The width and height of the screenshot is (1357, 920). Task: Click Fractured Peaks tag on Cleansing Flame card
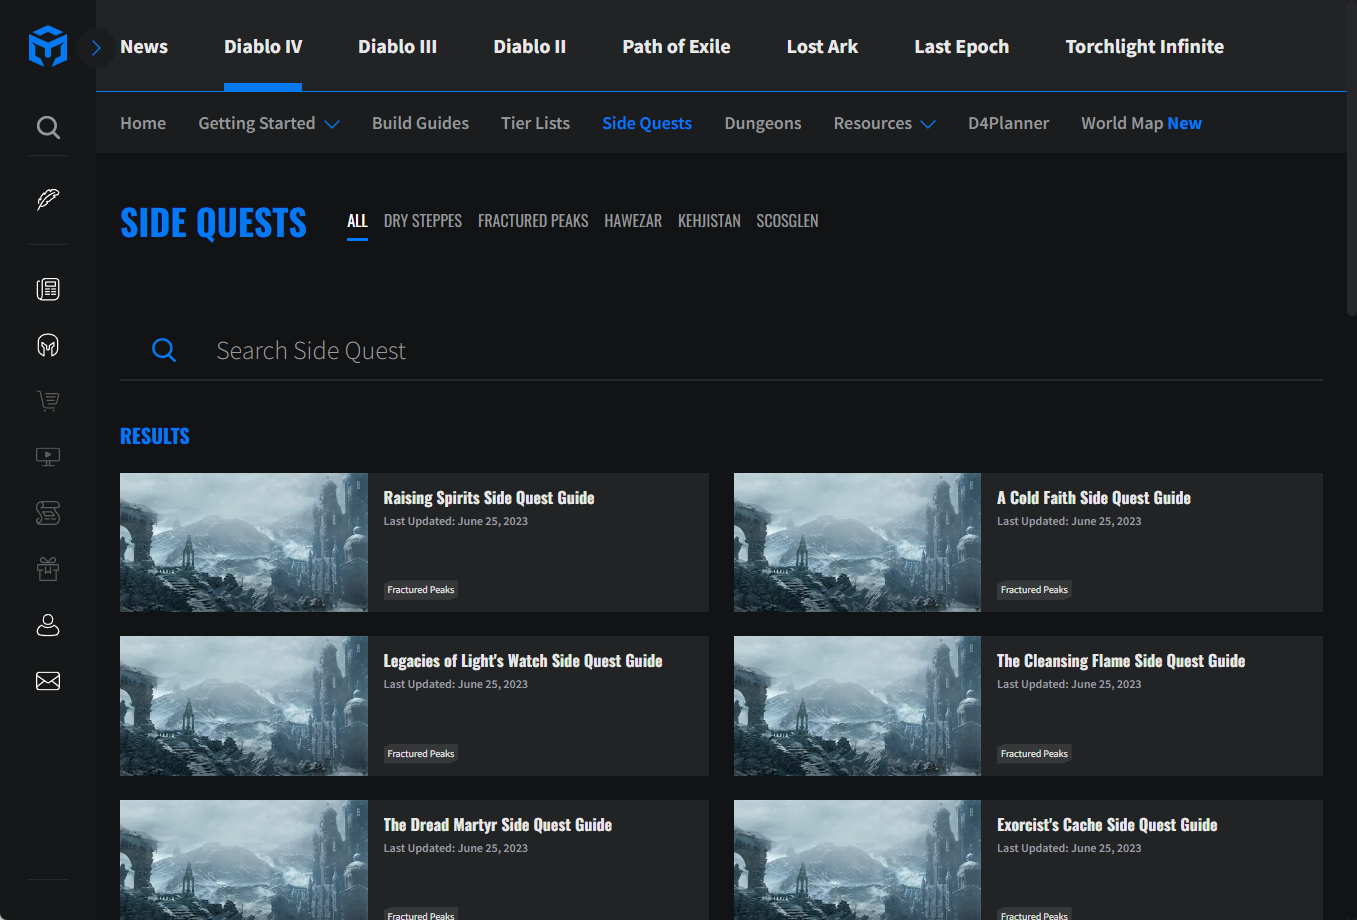pyautogui.click(x=1034, y=754)
